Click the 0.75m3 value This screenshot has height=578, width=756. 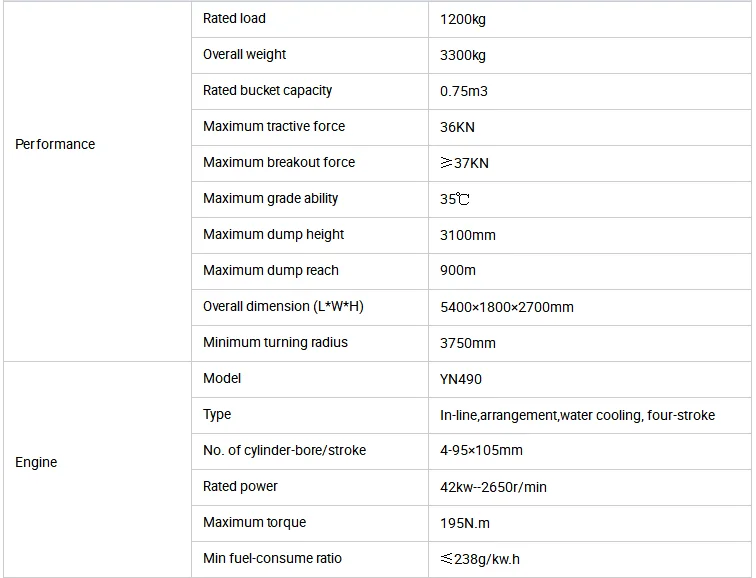pyautogui.click(x=464, y=91)
